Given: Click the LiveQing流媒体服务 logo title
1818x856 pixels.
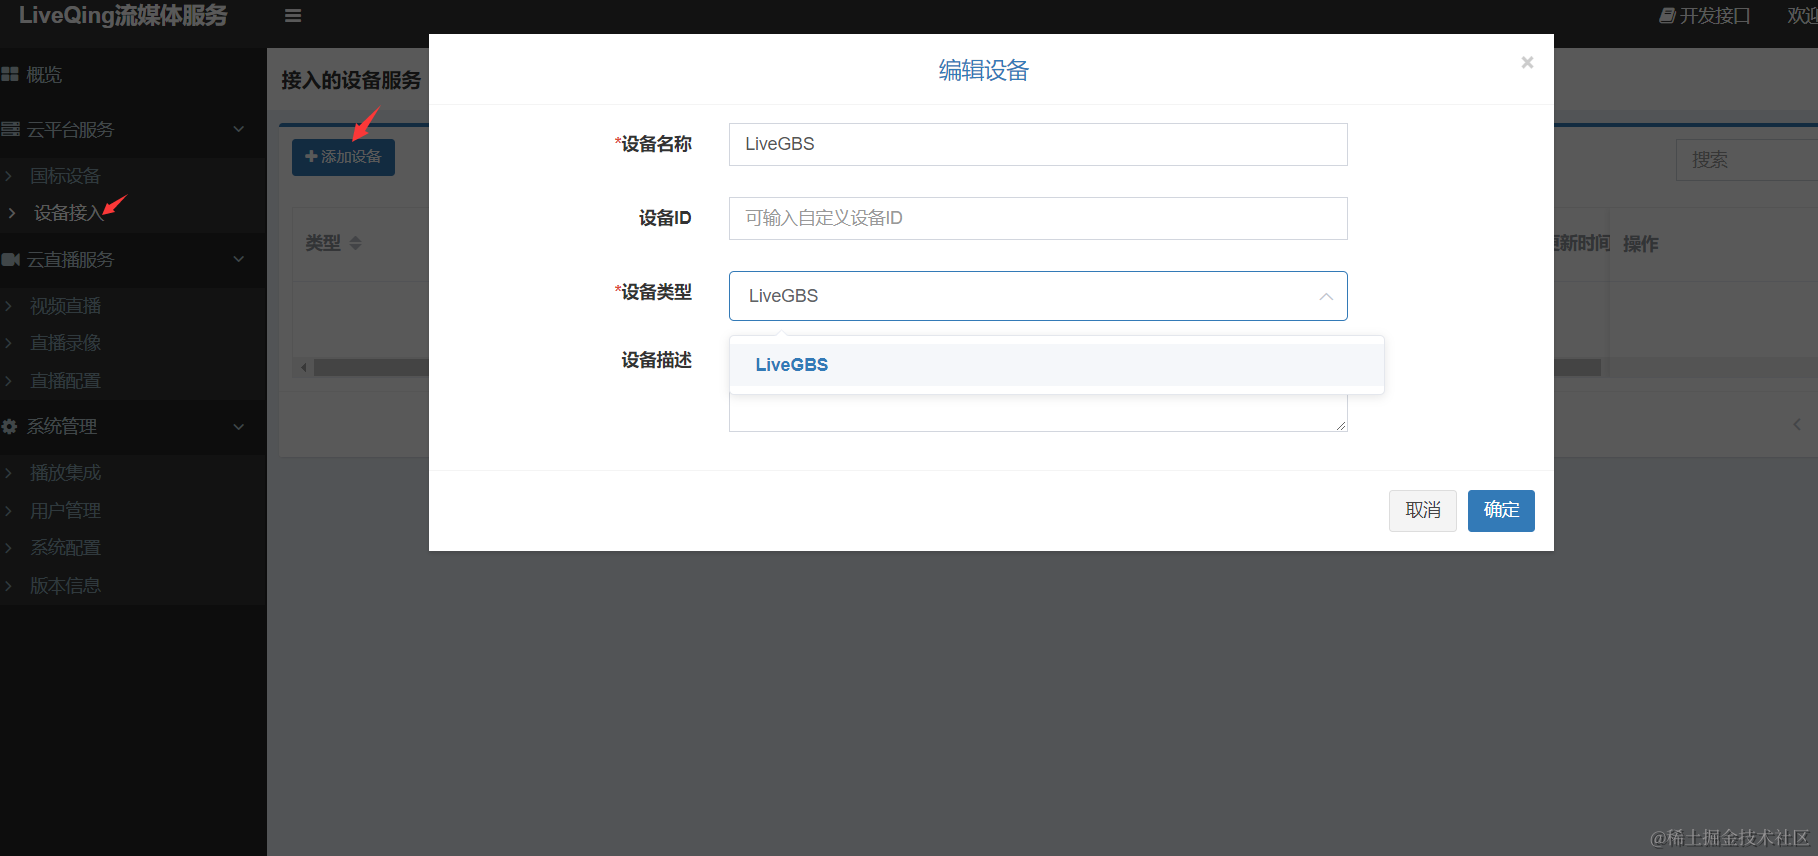Looking at the screenshot, I should click(x=123, y=16).
